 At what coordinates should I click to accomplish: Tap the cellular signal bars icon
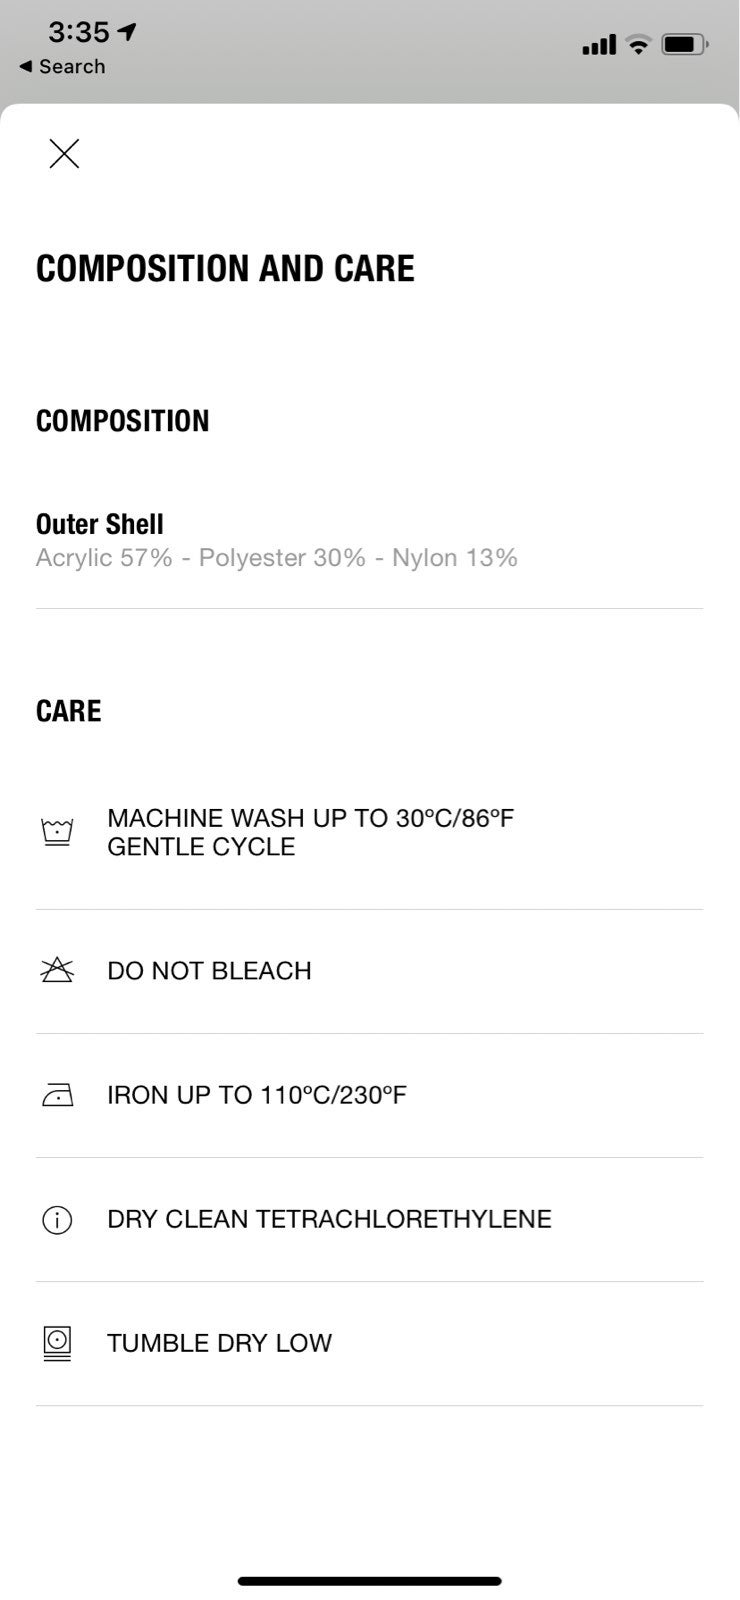click(599, 45)
